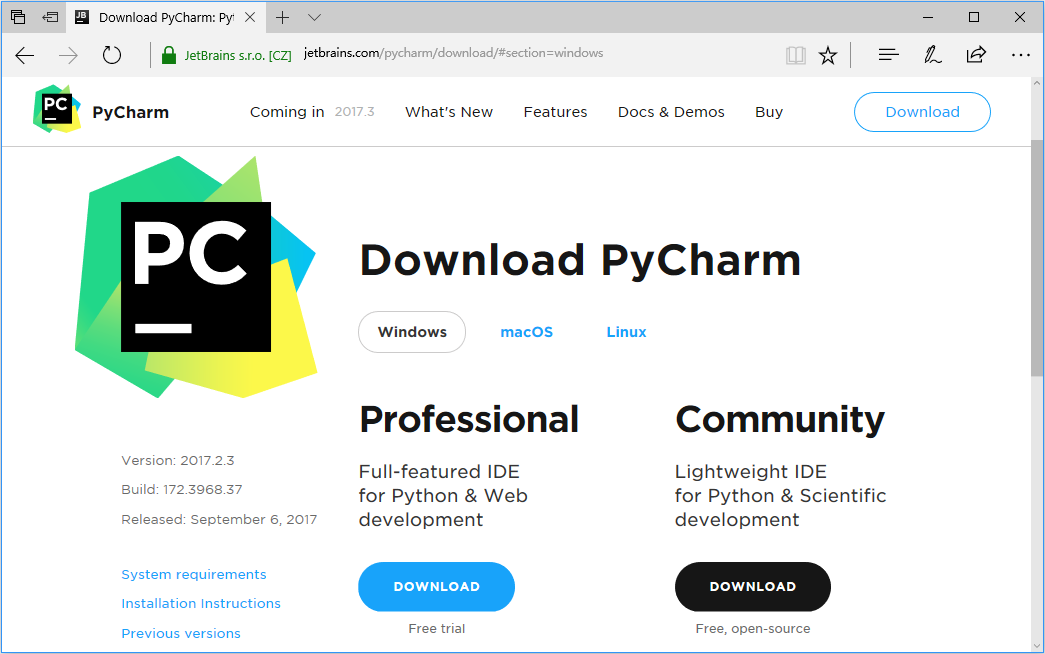Screen dimensions: 1045x654
Task: Click the Build: 172.3968.37 text
Action: pyautogui.click(x=182, y=490)
